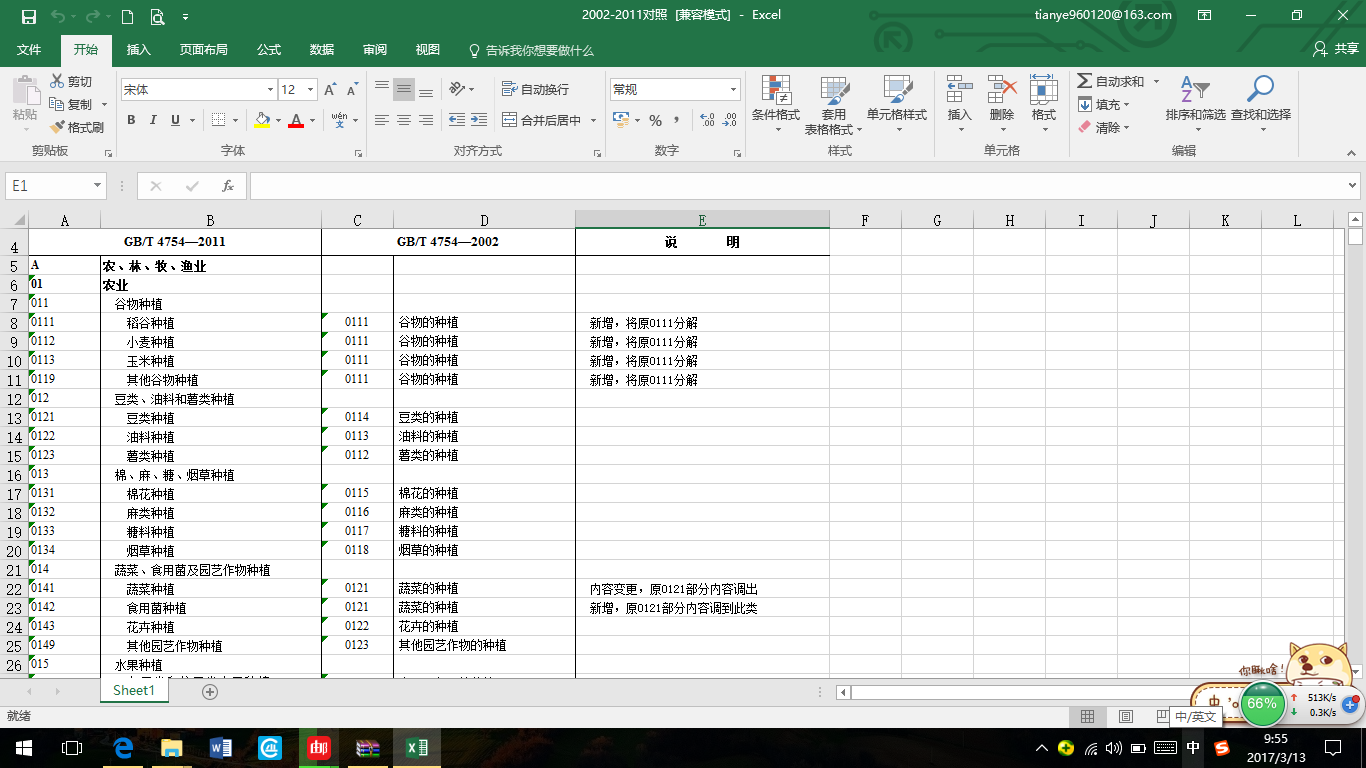Image resolution: width=1366 pixels, height=768 pixels.
Task: Open the 填充 fill dropdown
Action: [1104, 104]
